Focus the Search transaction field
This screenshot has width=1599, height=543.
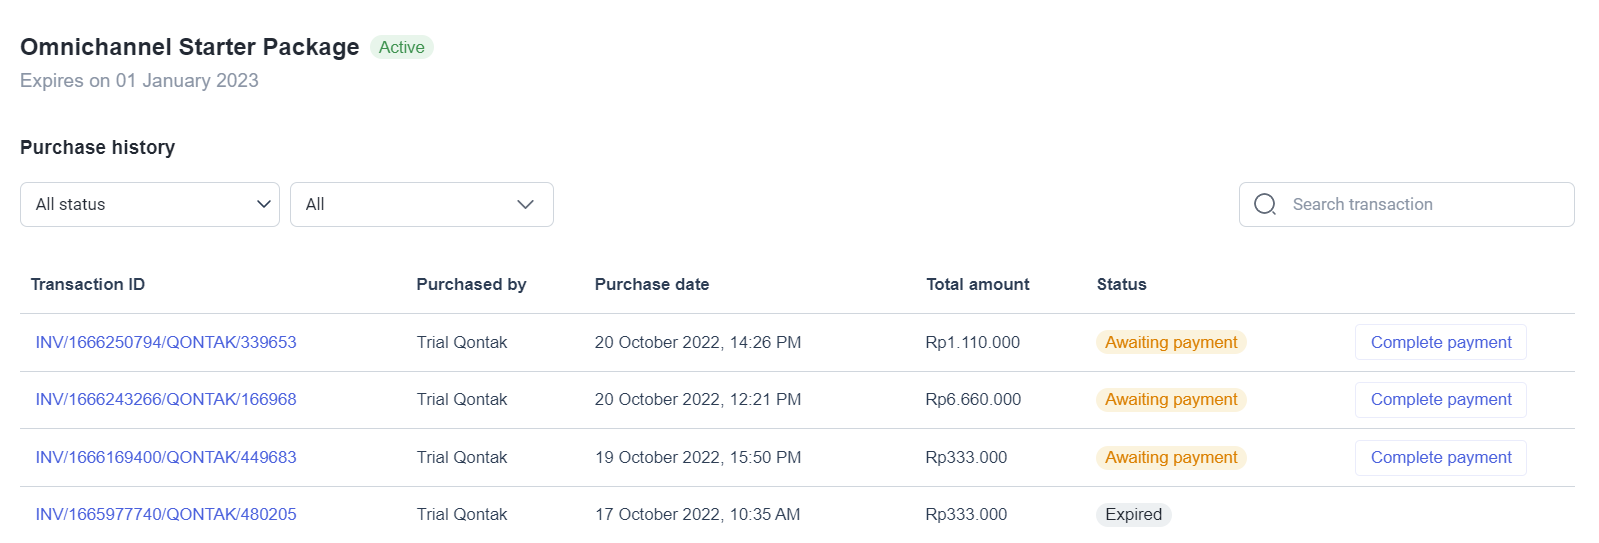pyautogui.click(x=1407, y=204)
